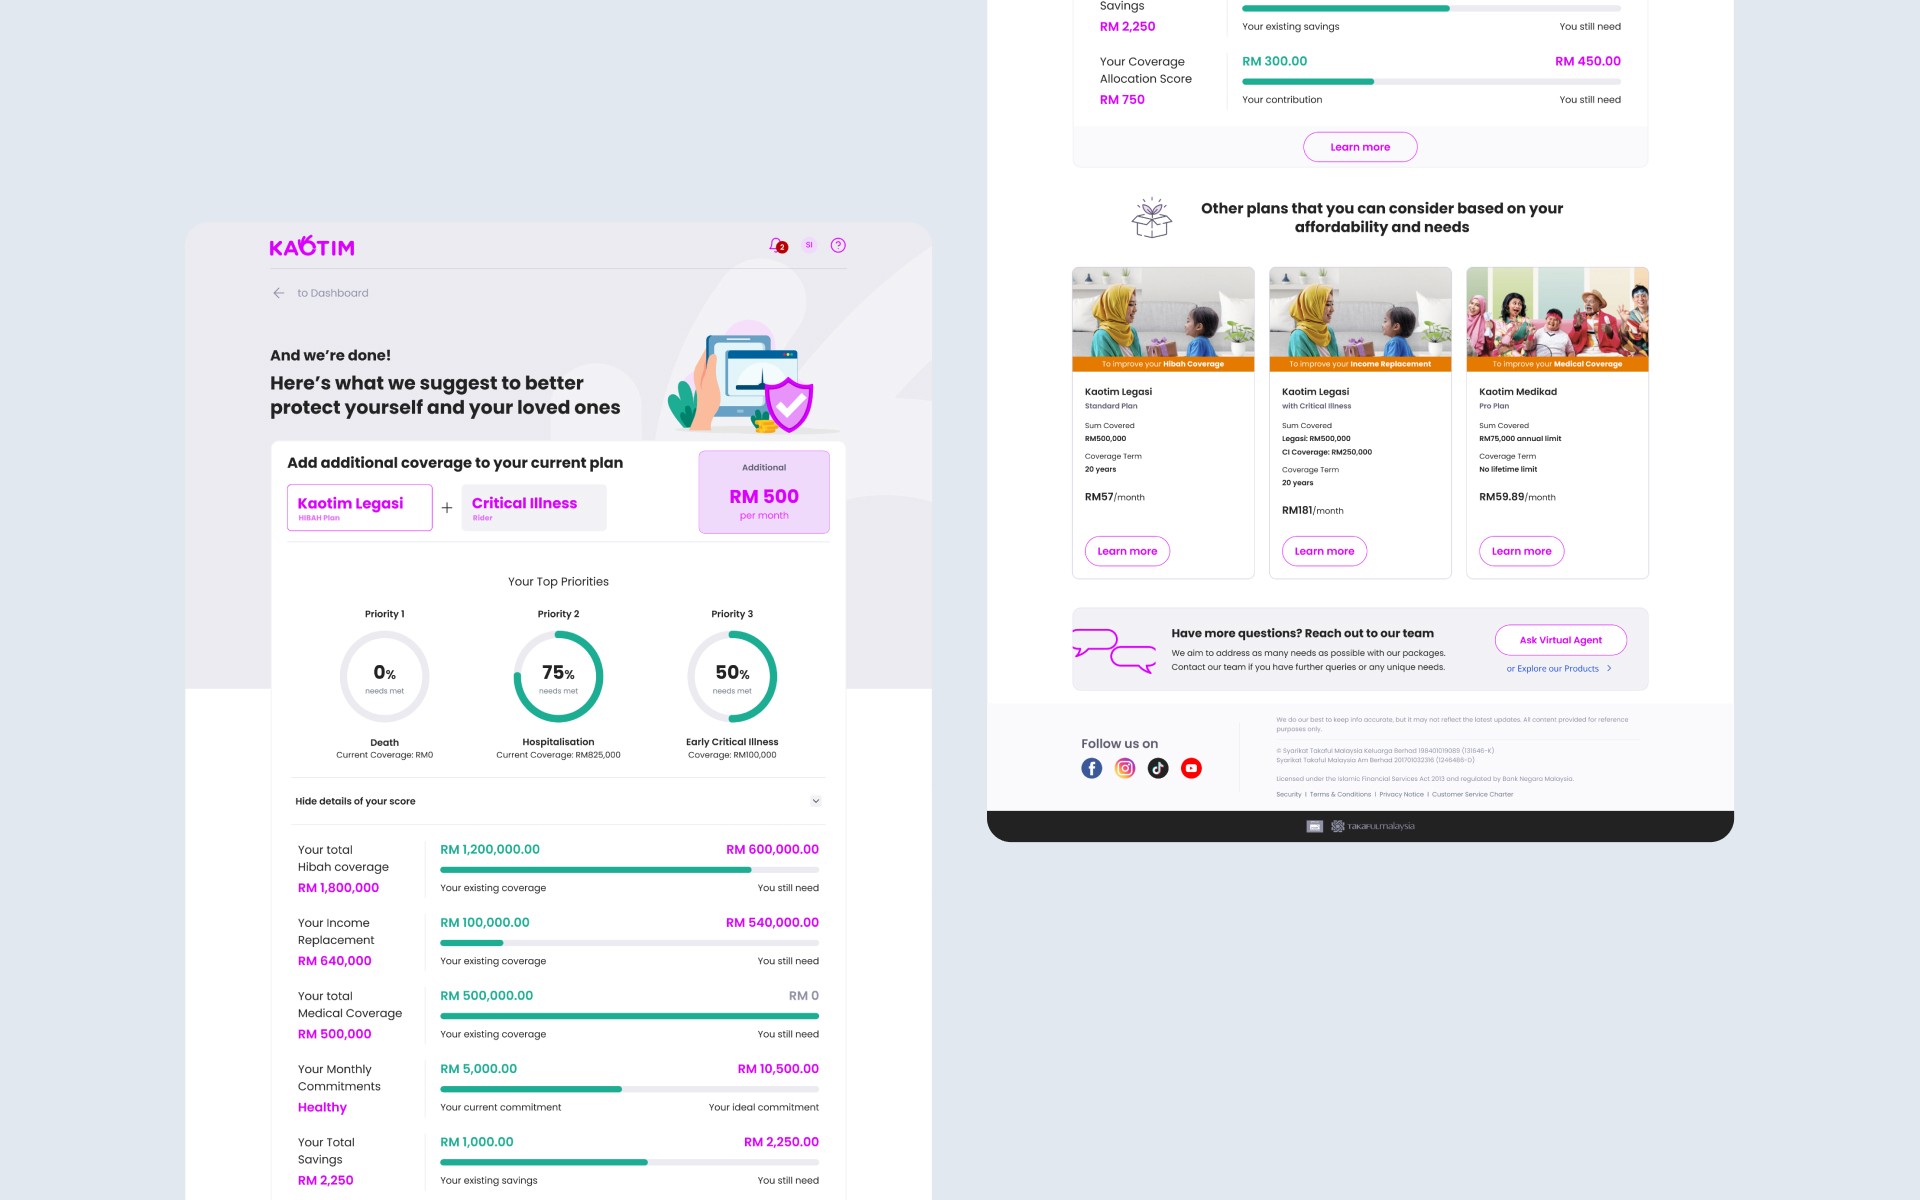This screenshot has width=1920, height=1200.
Task: Click the Hibah coverage progress bar
Action: point(629,870)
